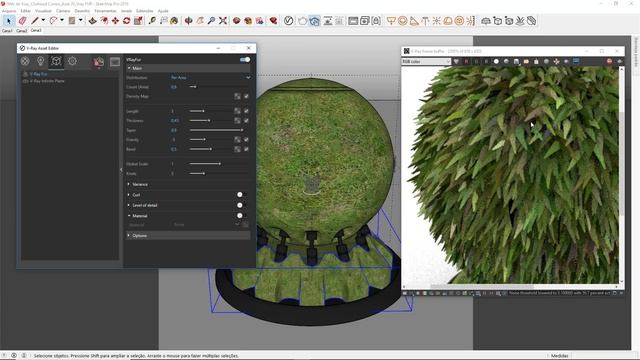Image resolution: width=640 pixels, height=360 pixels.
Task: Start V-Ray render with teapot icon
Action: [x=302, y=20]
